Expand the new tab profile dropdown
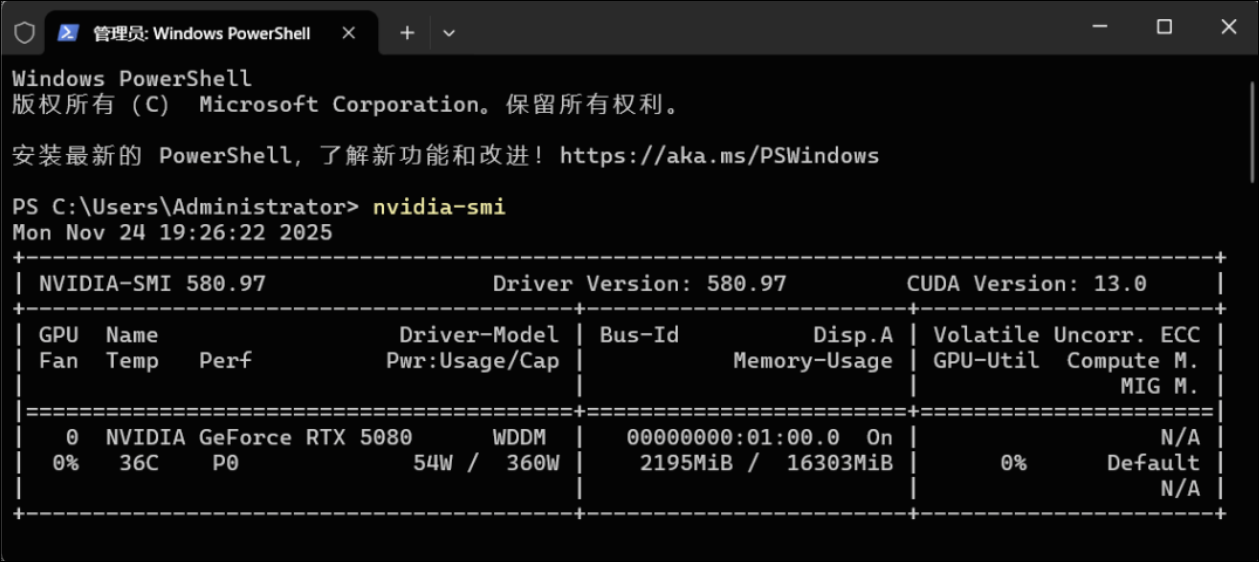The image size is (1259, 562). [x=449, y=33]
